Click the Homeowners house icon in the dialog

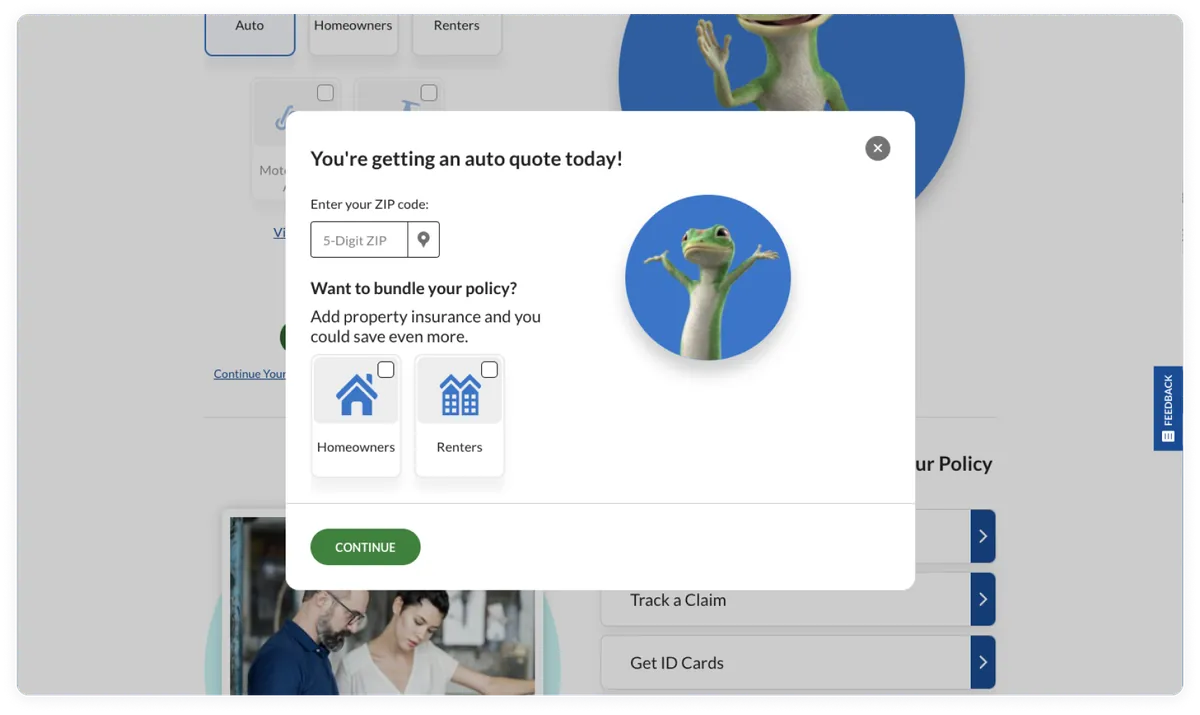(356, 394)
